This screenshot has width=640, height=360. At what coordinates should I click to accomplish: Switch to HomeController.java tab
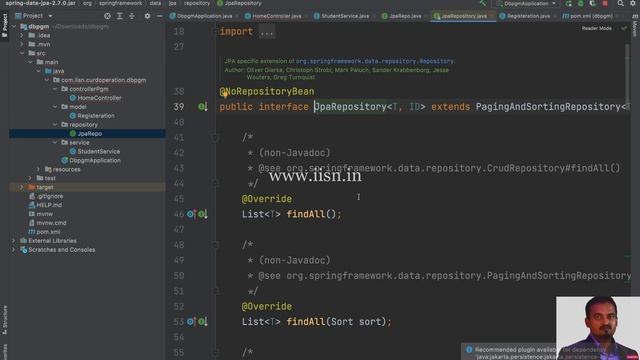coord(273,16)
